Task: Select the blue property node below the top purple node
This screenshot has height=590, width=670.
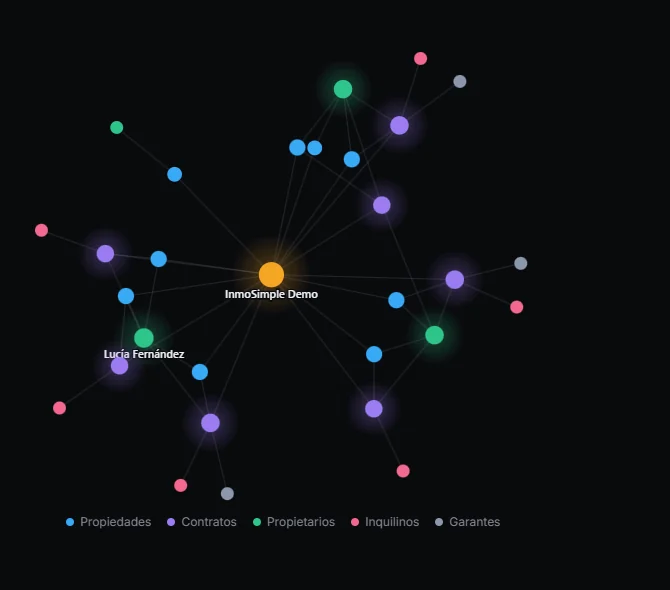Action: tap(352, 159)
